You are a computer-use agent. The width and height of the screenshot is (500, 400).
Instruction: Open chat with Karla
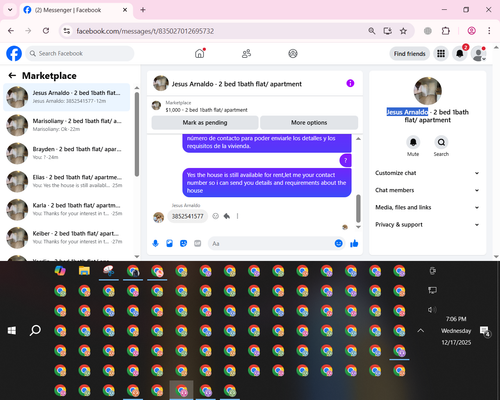67,209
